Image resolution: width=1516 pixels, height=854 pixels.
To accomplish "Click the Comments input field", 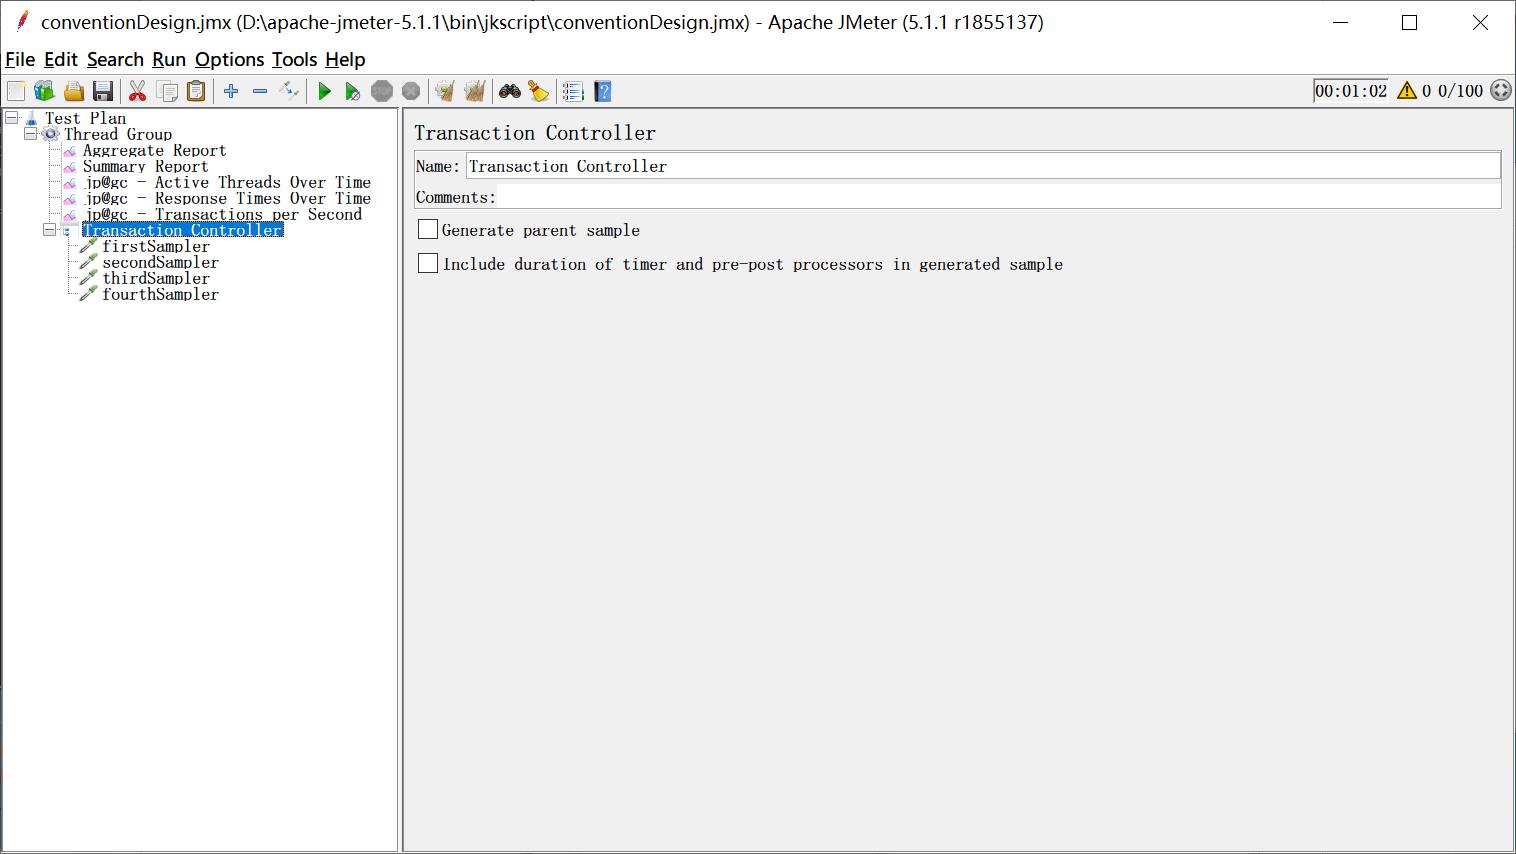I will (997, 197).
